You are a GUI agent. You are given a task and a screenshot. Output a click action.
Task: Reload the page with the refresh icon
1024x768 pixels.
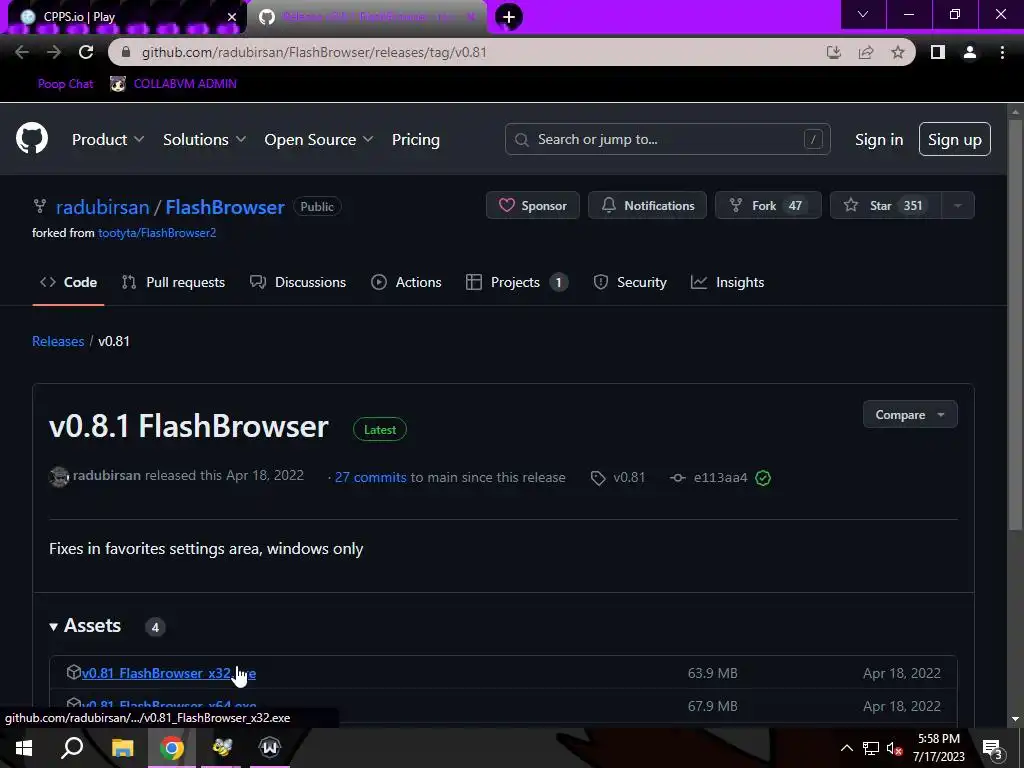tap(86, 52)
